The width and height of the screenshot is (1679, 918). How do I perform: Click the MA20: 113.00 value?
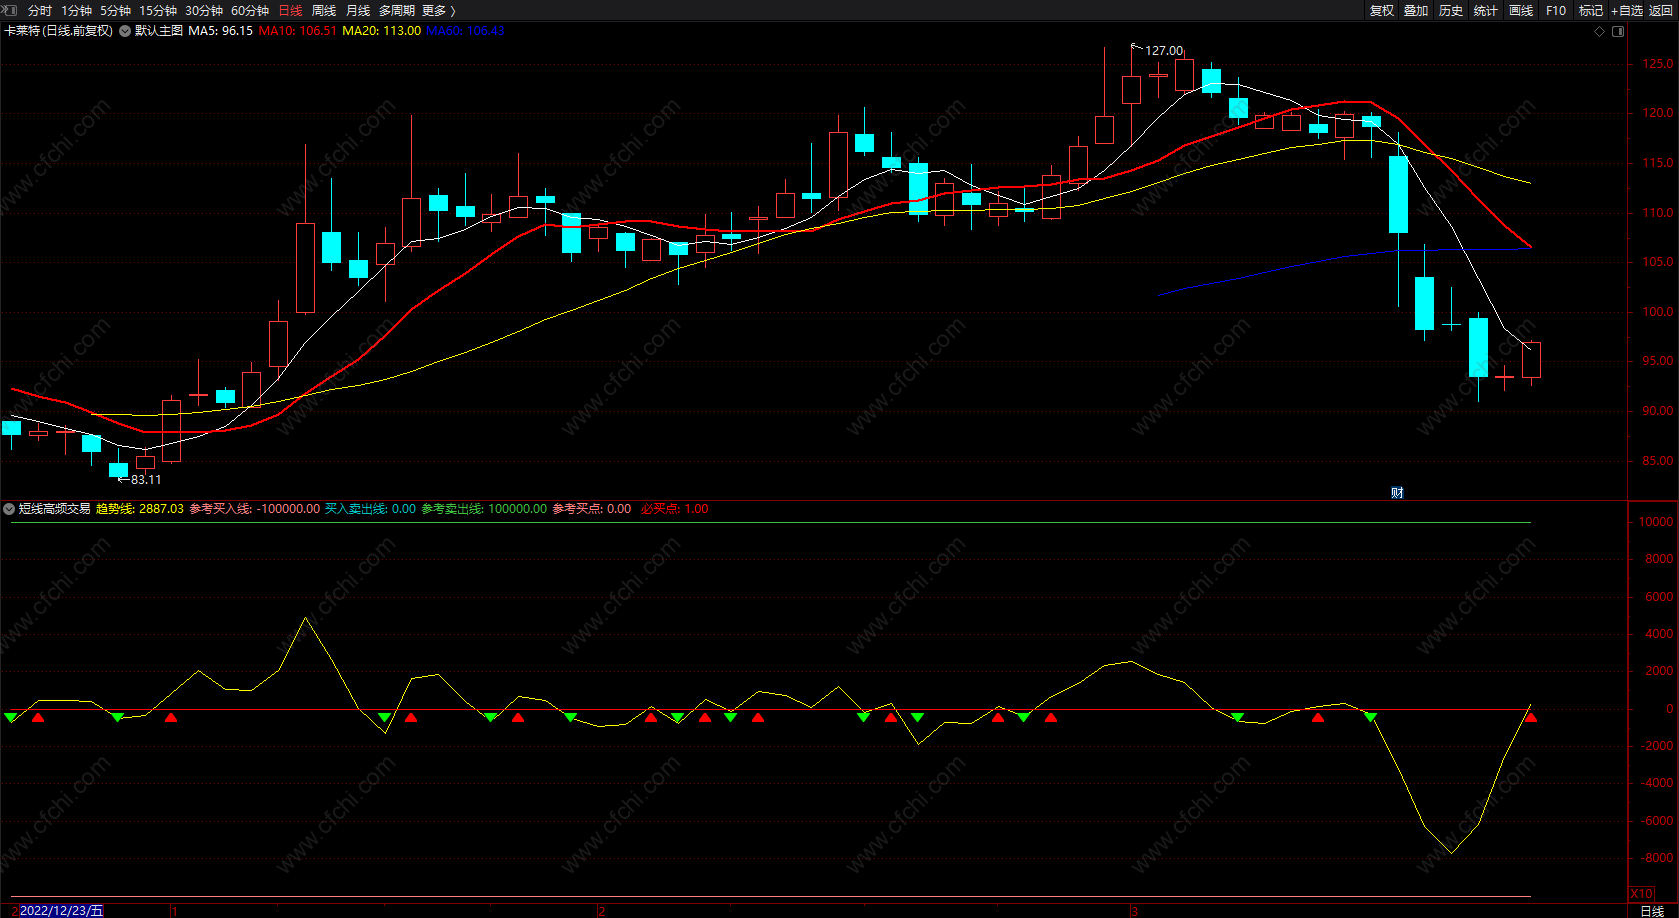point(382,31)
